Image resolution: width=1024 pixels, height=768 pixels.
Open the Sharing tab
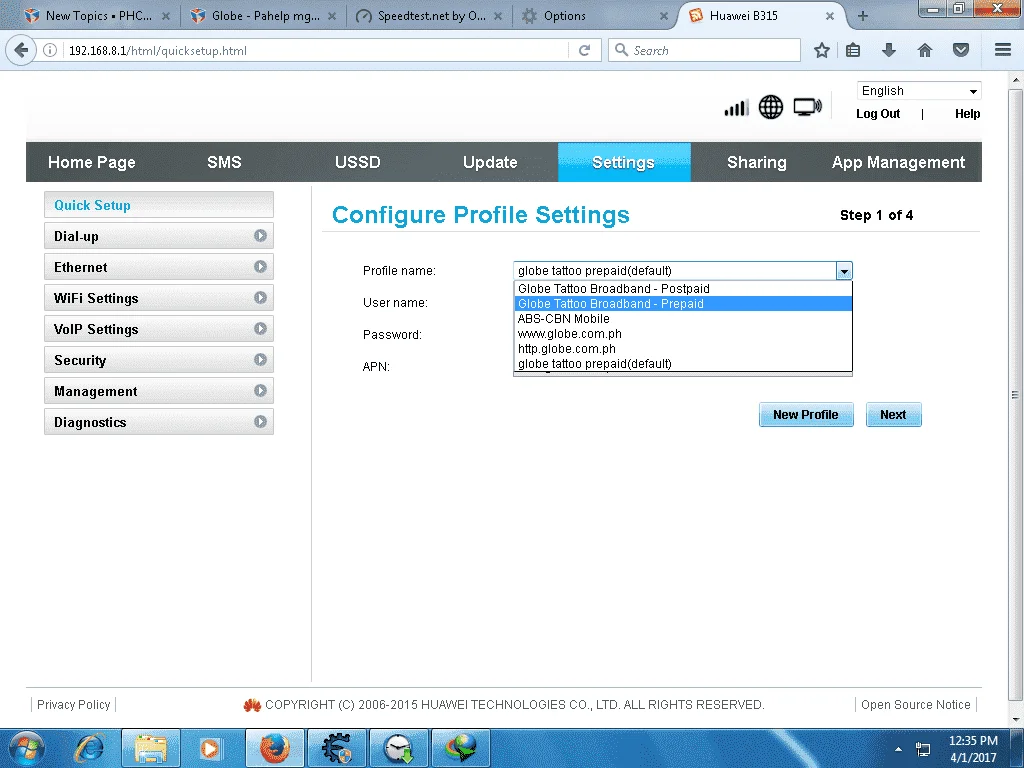click(x=757, y=162)
